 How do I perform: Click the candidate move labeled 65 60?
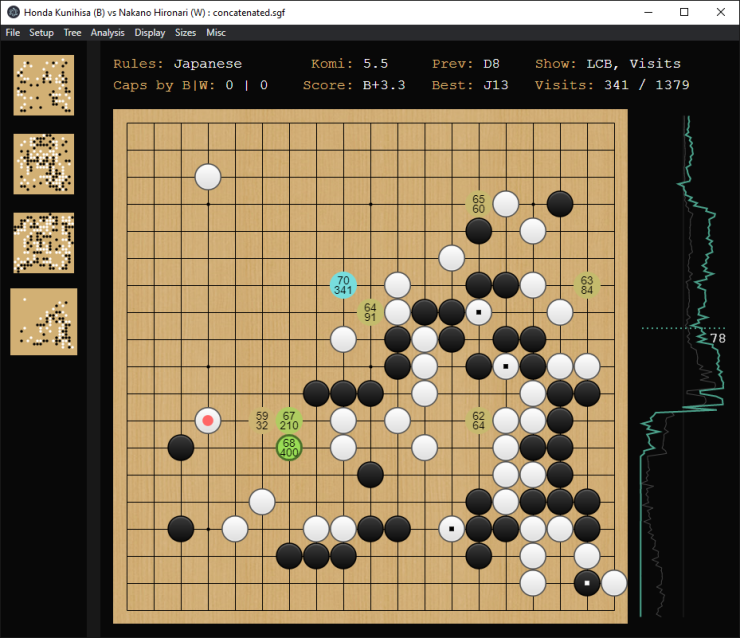[x=478, y=204]
